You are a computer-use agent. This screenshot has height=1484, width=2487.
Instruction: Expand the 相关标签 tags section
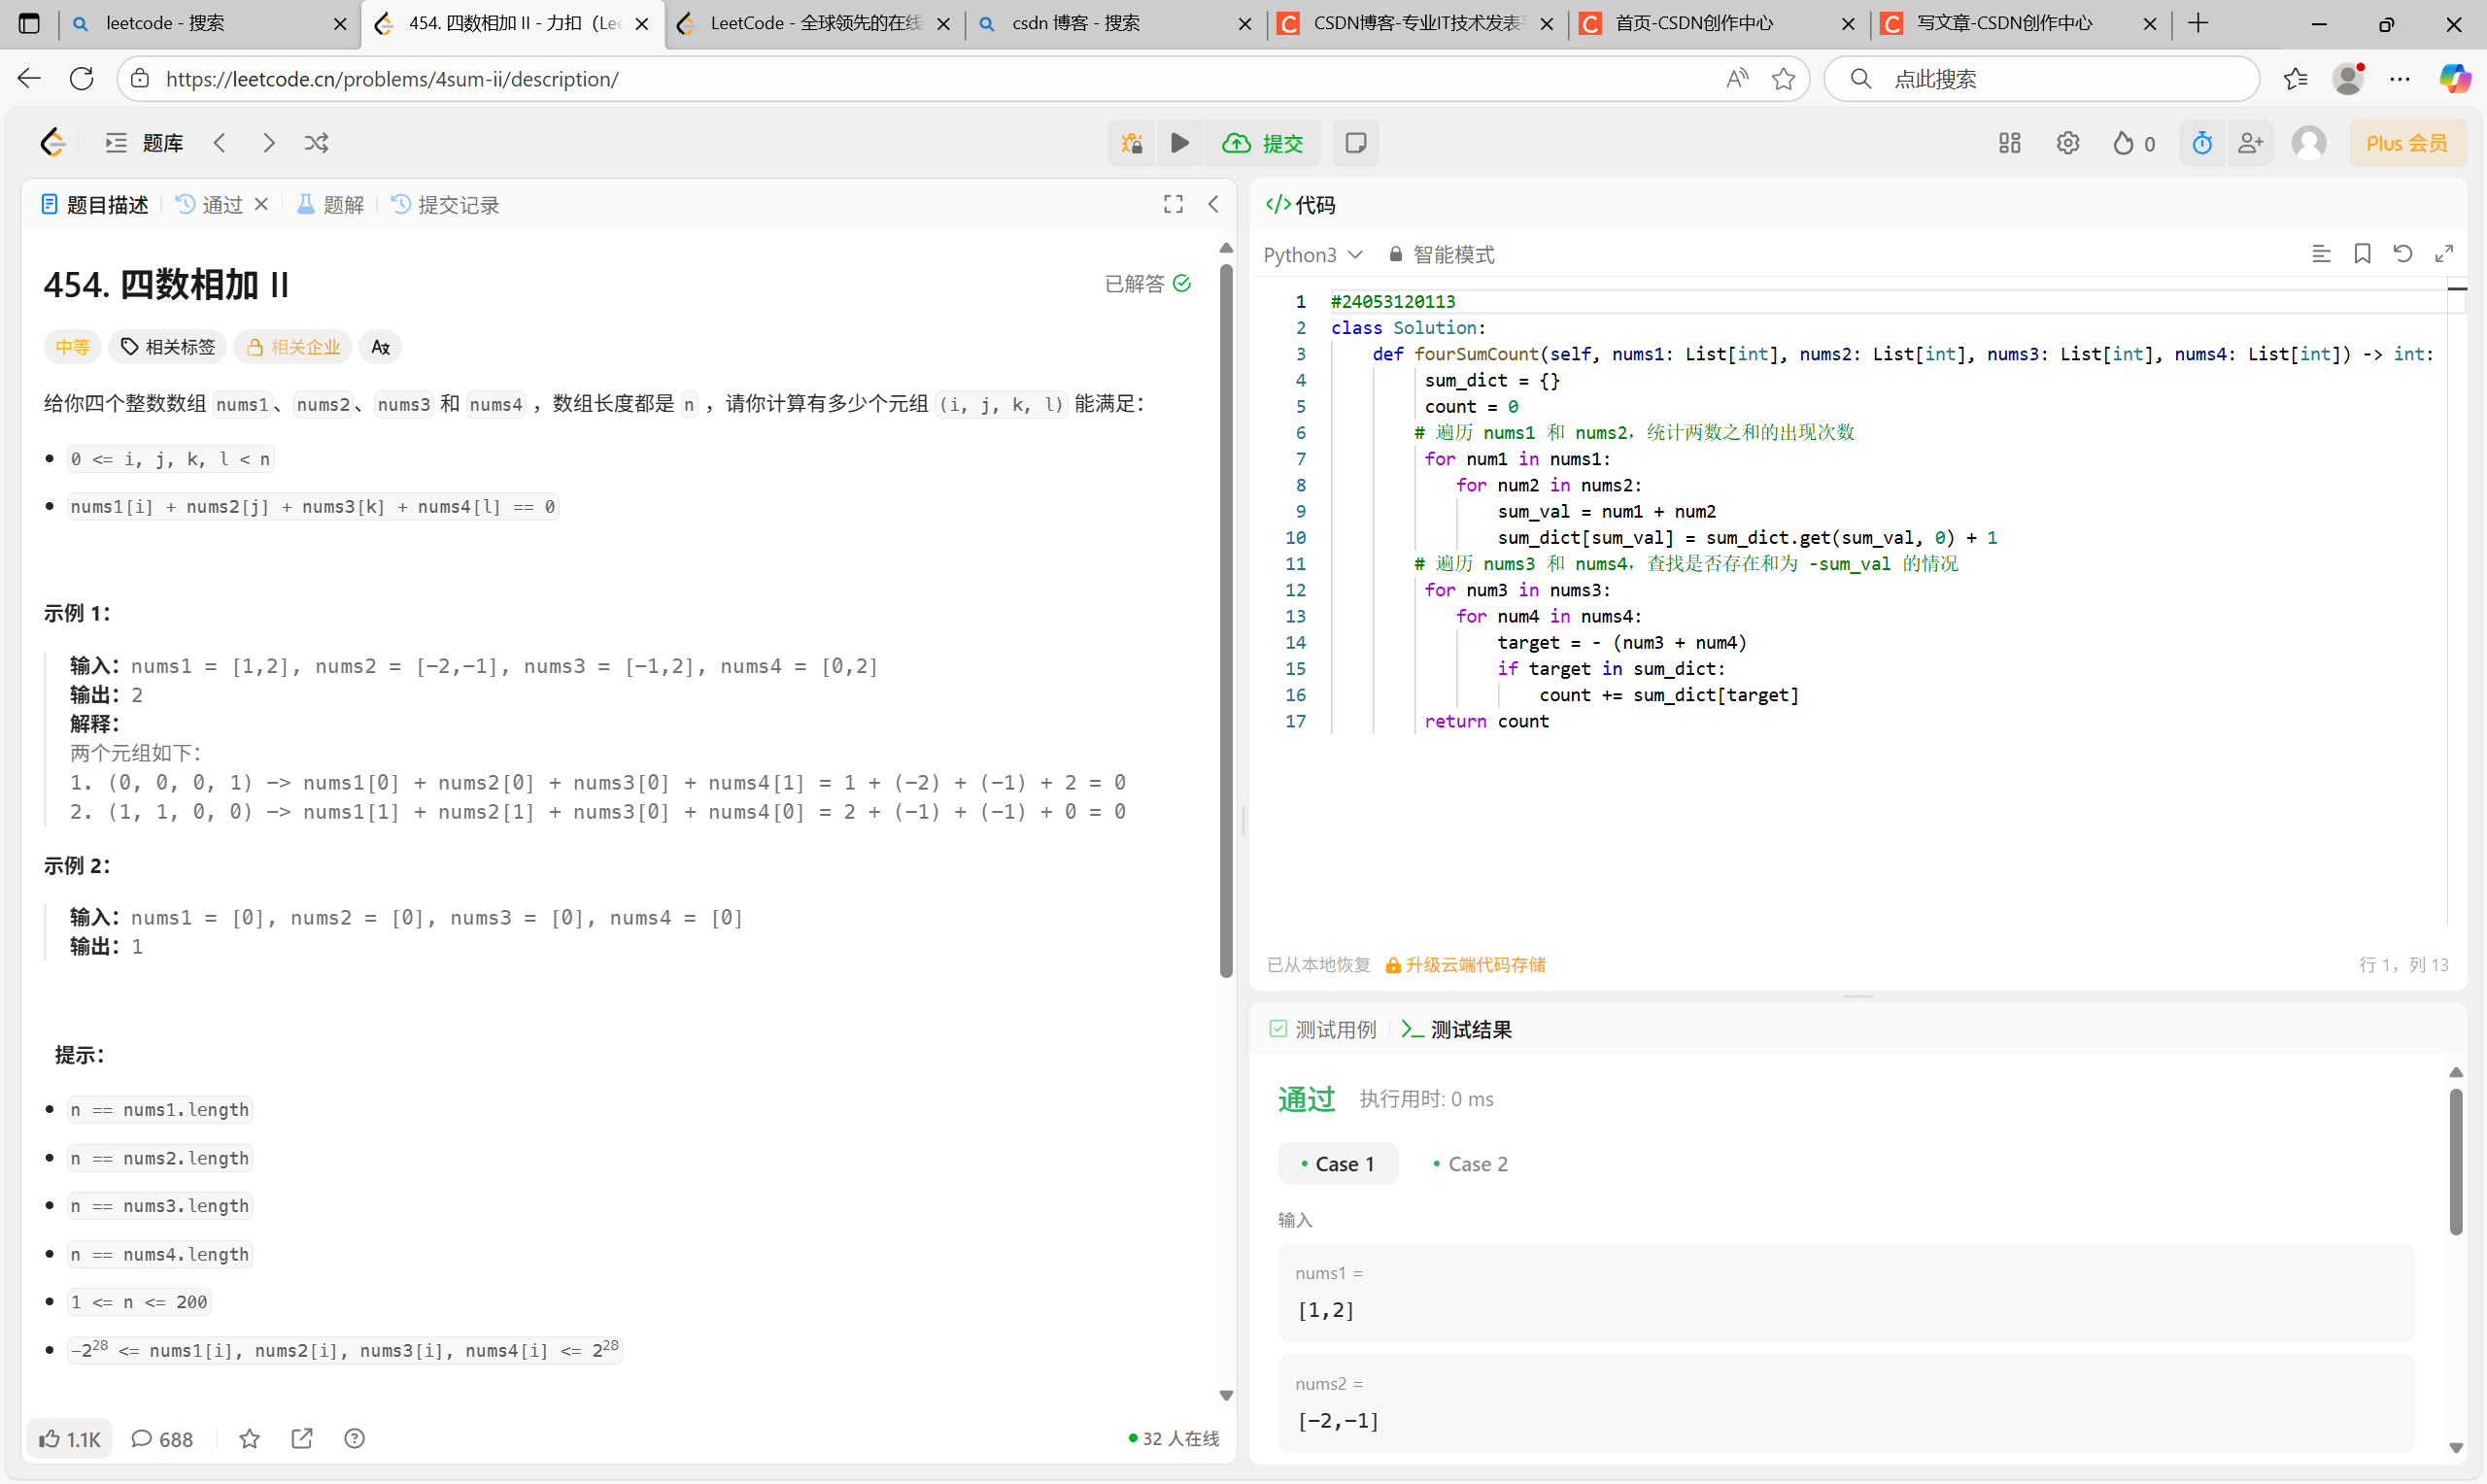(168, 347)
